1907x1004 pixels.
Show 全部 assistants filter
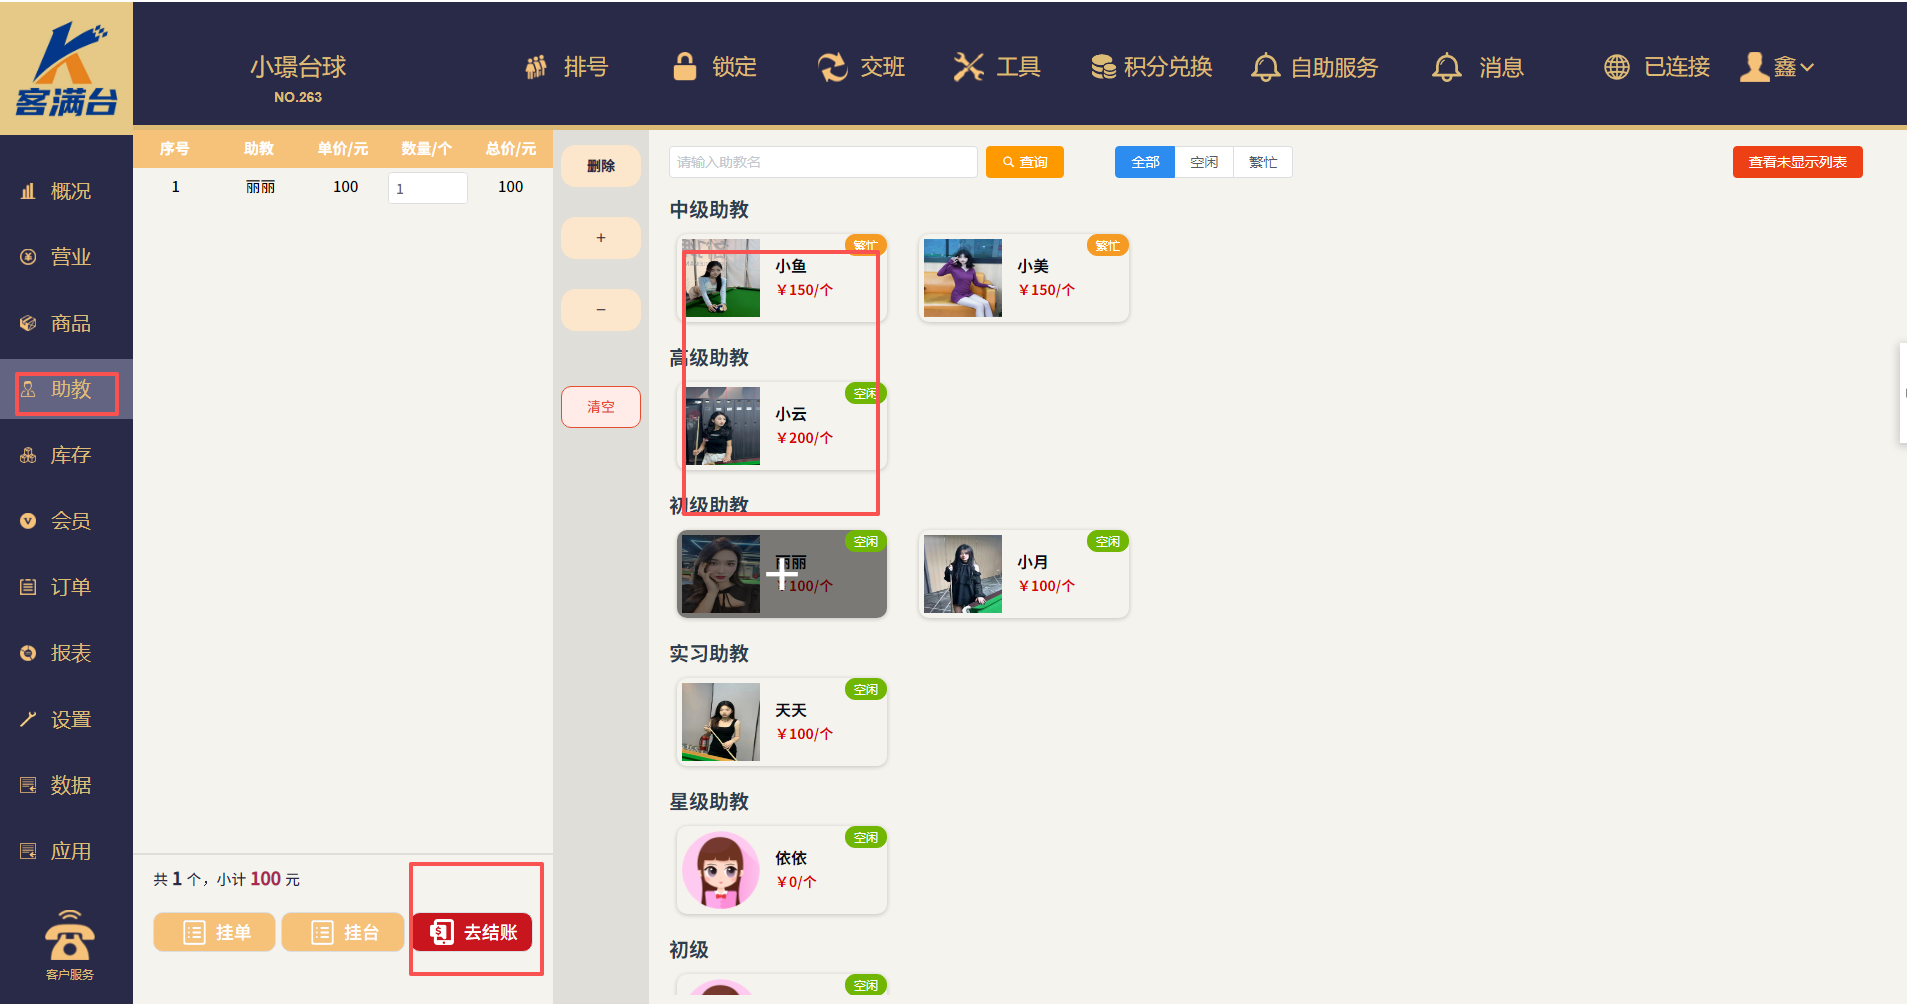point(1145,162)
